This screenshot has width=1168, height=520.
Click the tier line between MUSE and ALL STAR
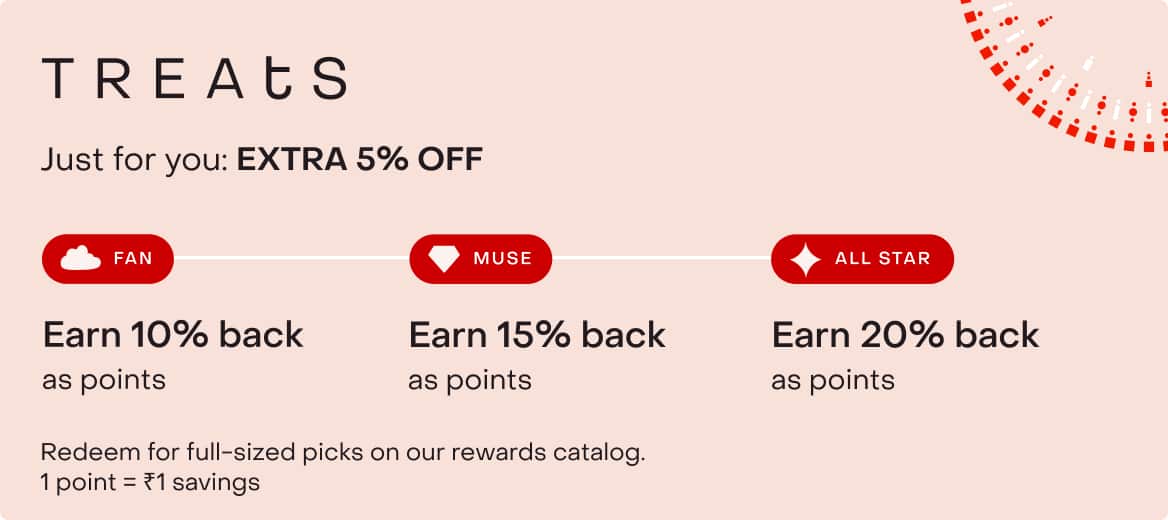coord(661,259)
